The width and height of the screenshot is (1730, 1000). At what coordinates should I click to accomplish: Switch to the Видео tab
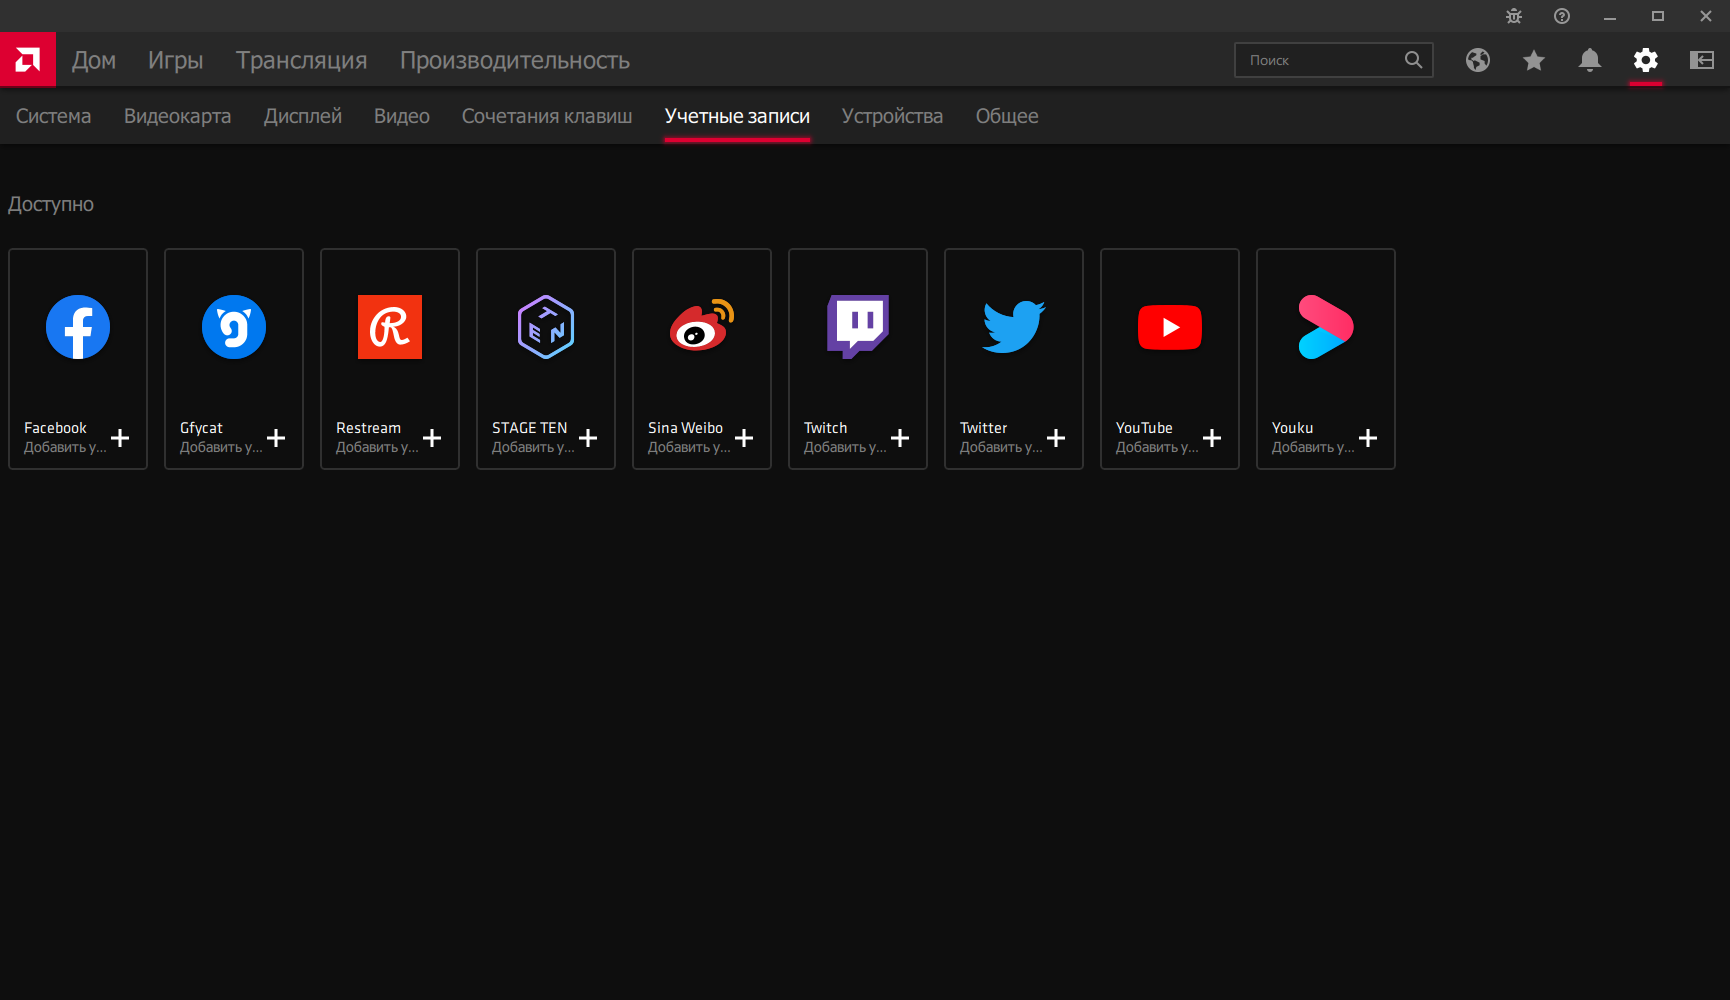[402, 116]
